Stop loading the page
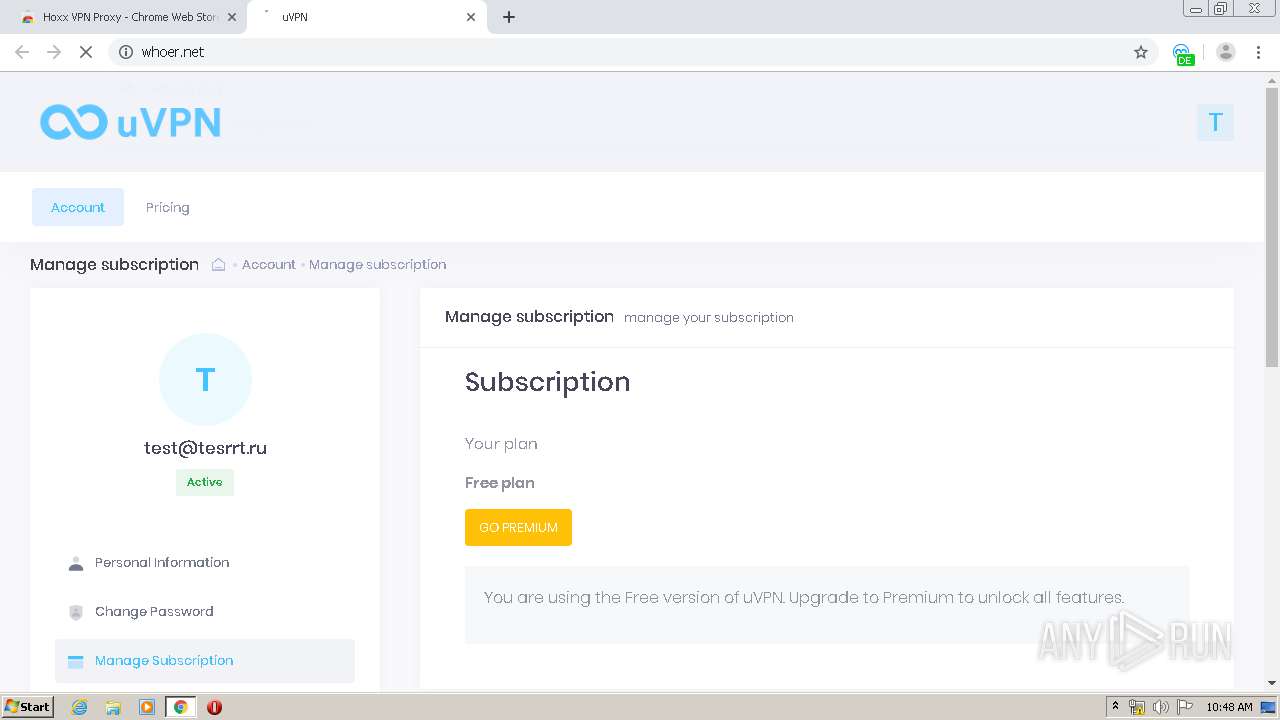Screen dimensions: 1280x720 point(86,52)
